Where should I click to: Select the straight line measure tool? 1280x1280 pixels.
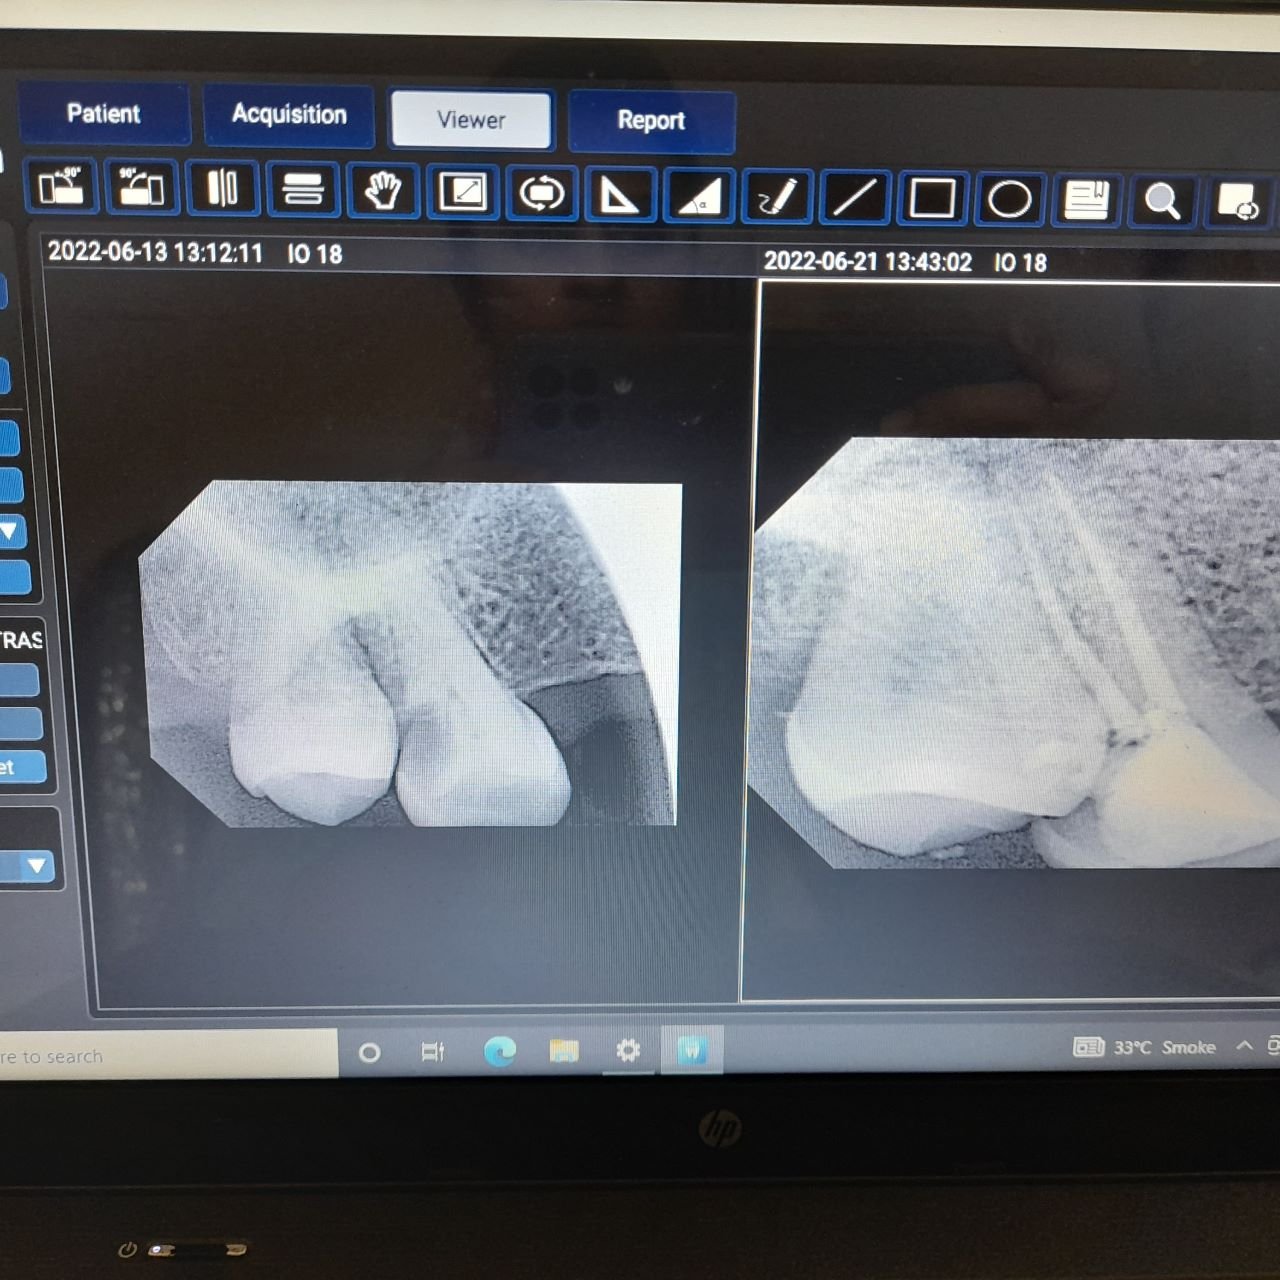pyautogui.click(x=855, y=197)
